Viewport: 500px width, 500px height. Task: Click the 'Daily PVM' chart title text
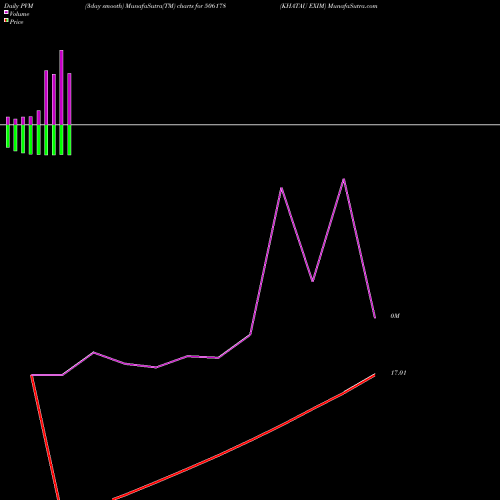pos(19,6)
